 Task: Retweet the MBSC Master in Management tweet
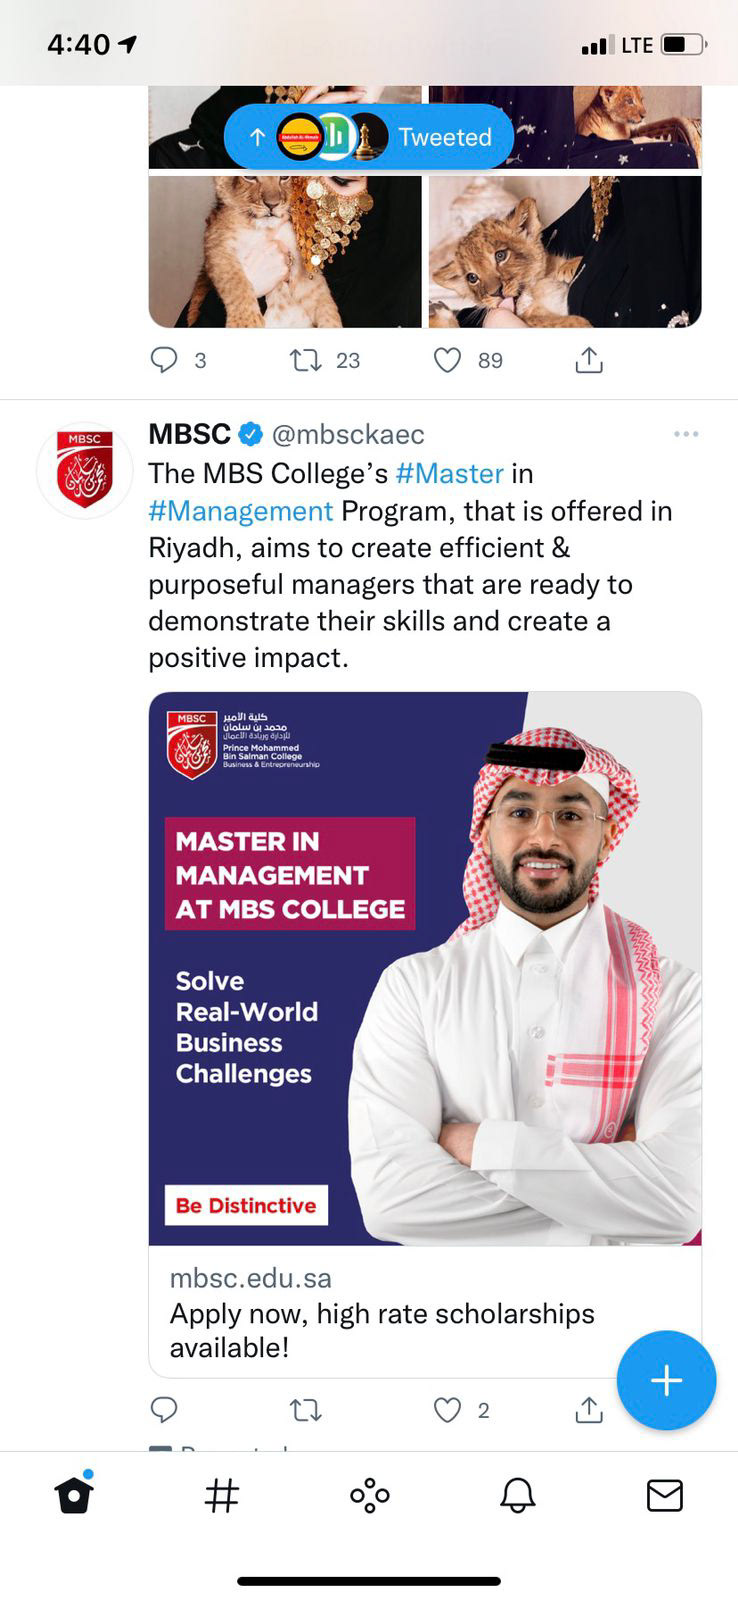pos(305,1410)
